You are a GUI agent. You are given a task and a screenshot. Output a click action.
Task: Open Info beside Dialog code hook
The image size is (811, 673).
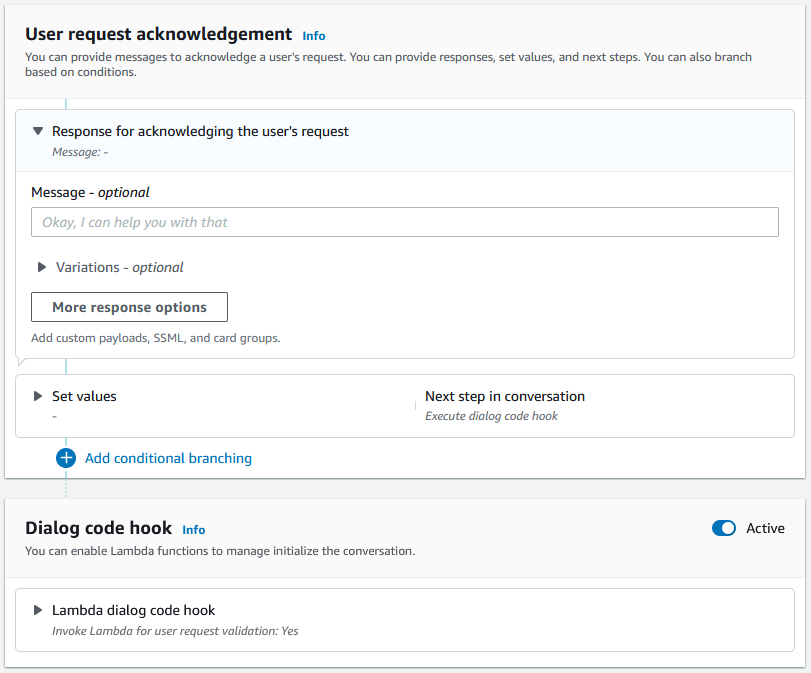(194, 529)
